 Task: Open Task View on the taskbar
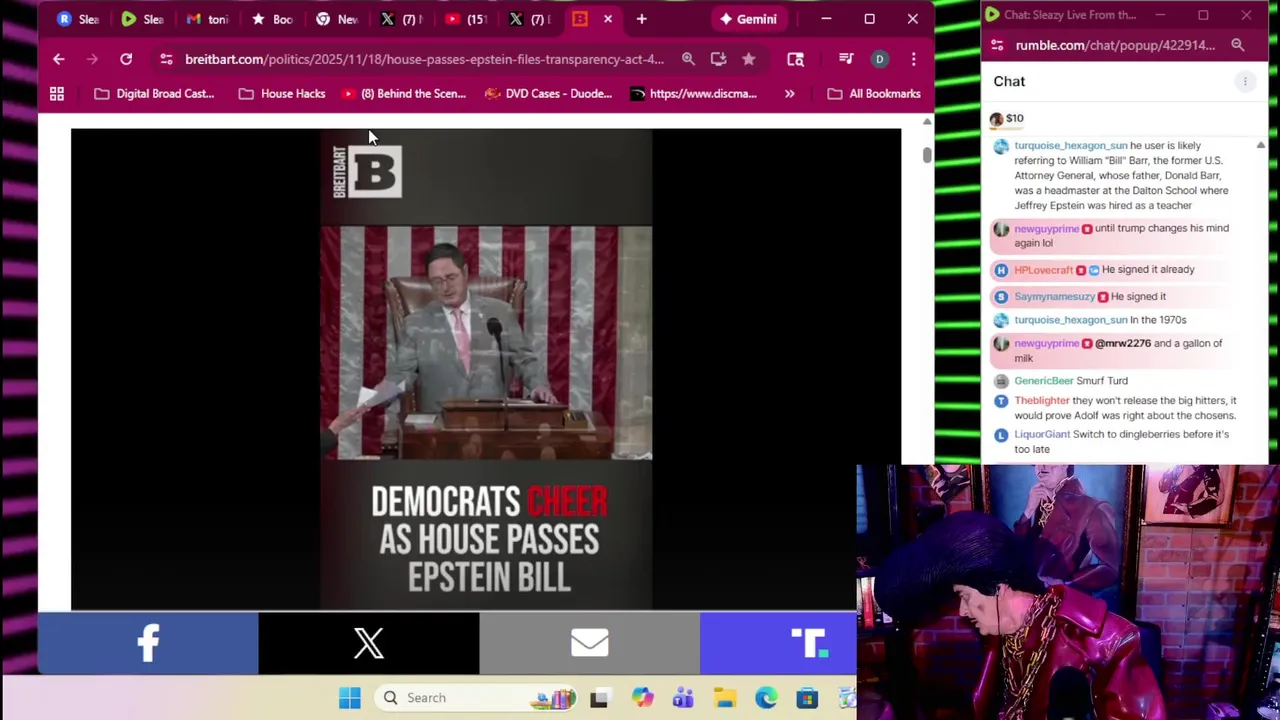coord(599,698)
